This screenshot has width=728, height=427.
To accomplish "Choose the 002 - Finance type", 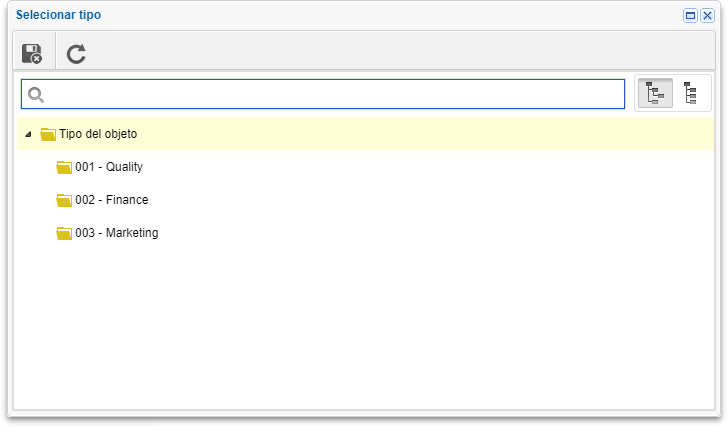I will click(x=112, y=200).
